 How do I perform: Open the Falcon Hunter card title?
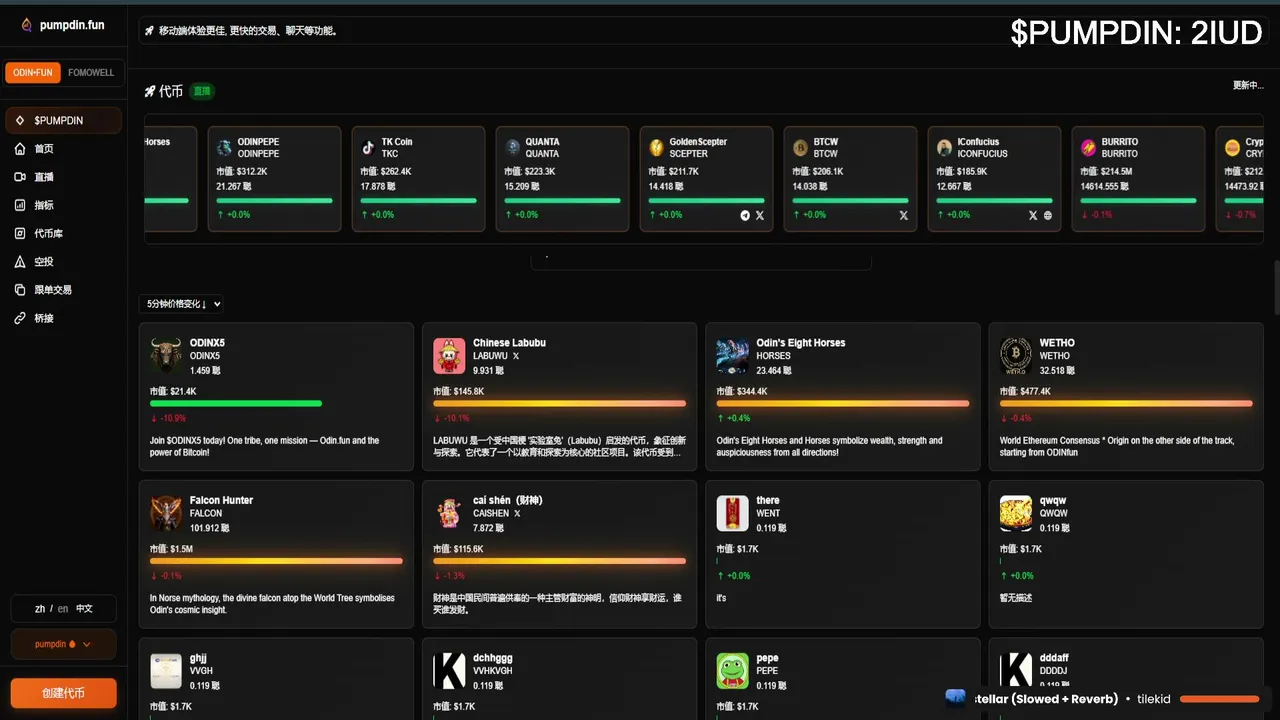pos(221,500)
